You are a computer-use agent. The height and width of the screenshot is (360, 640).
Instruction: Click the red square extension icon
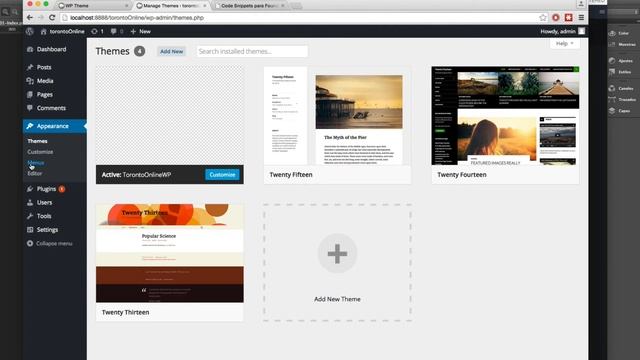click(x=569, y=18)
